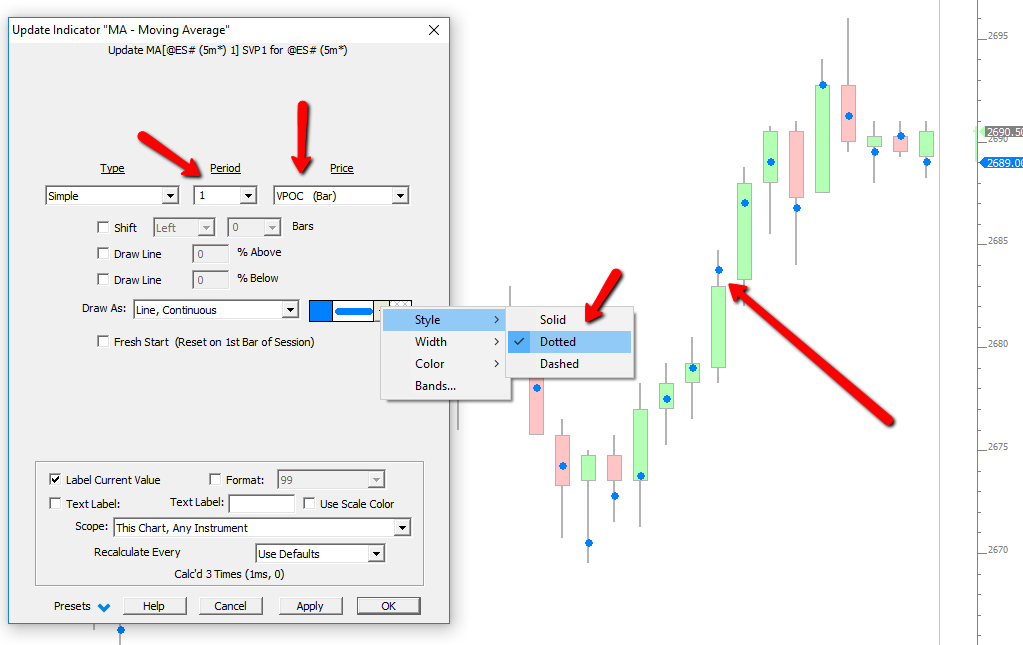Select Dotted line style
The width and height of the screenshot is (1023, 645).
coord(570,342)
